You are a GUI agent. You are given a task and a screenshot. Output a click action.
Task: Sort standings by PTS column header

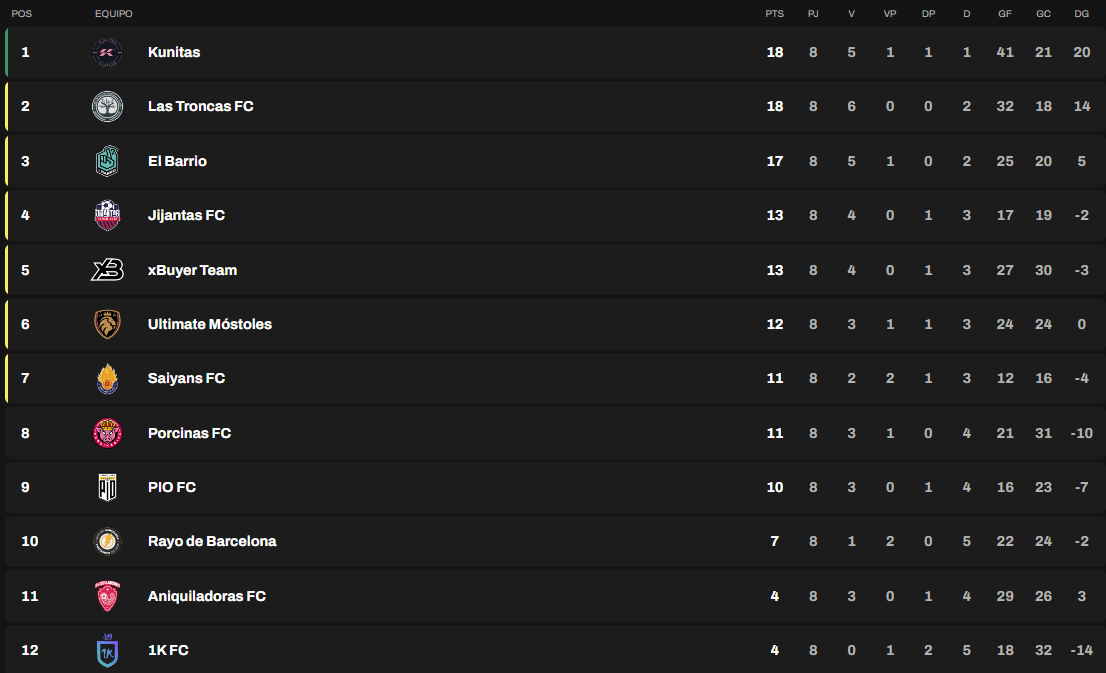click(x=774, y=13)
